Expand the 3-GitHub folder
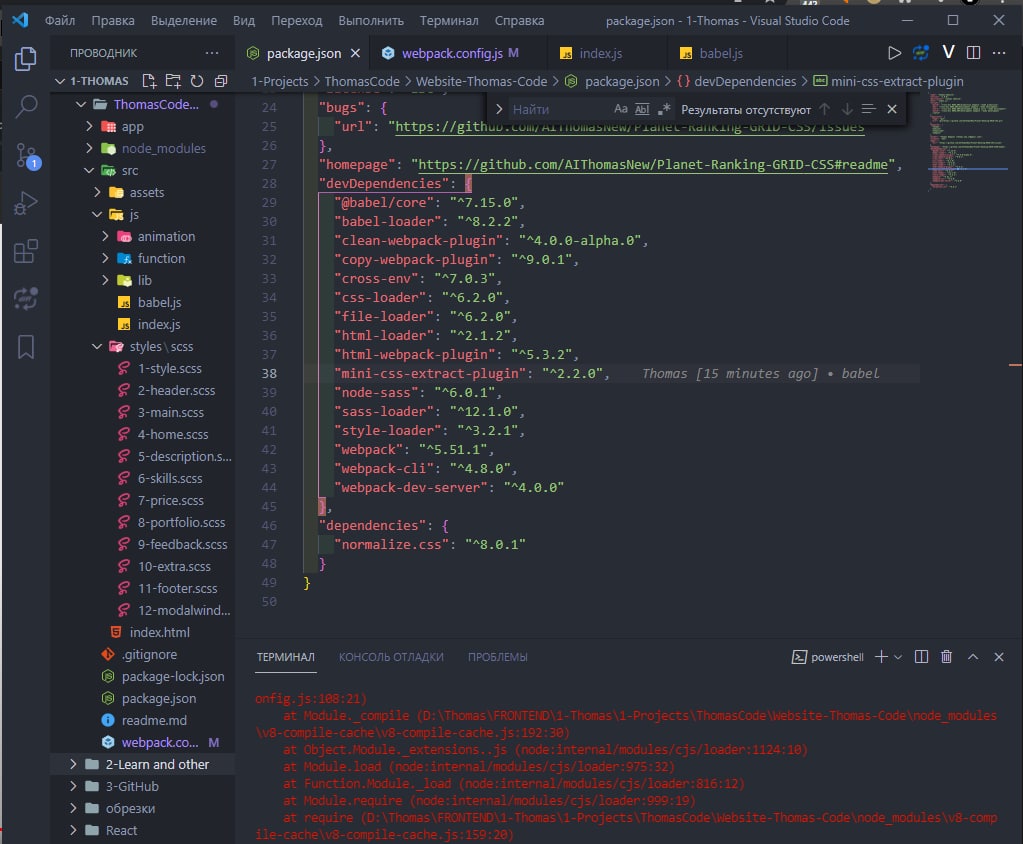This screenshot has width=1023, height=844. pos(73,787)
